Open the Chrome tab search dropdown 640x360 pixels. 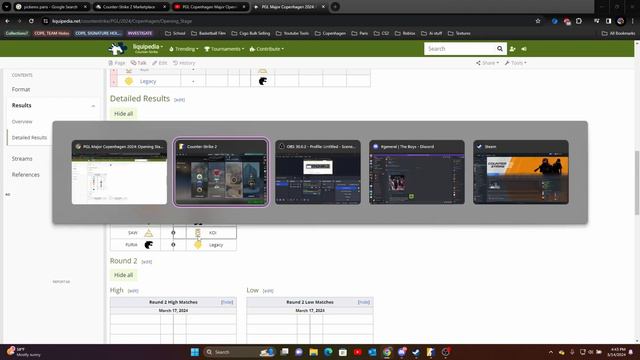click(x=7, y=7)
